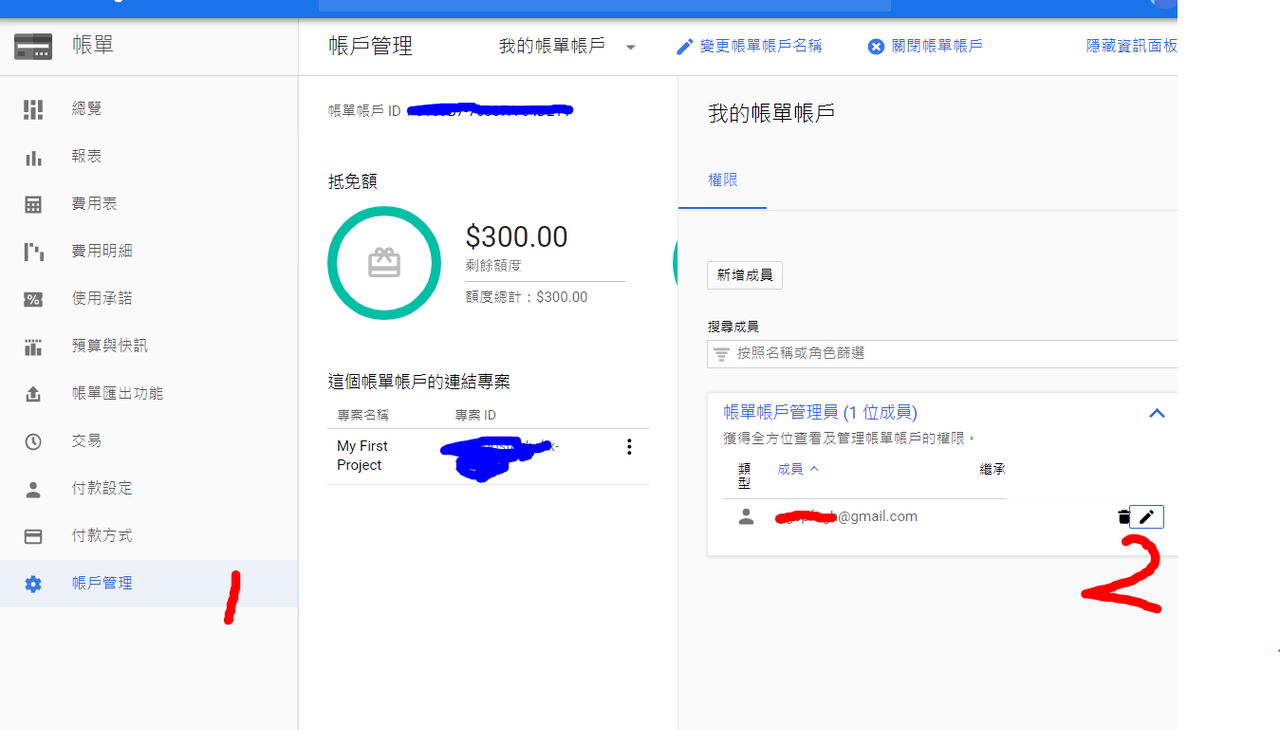Switch to the 權限 tab
The width and height of the screenshot is (1280, 730).
click(x=723, y=180)
